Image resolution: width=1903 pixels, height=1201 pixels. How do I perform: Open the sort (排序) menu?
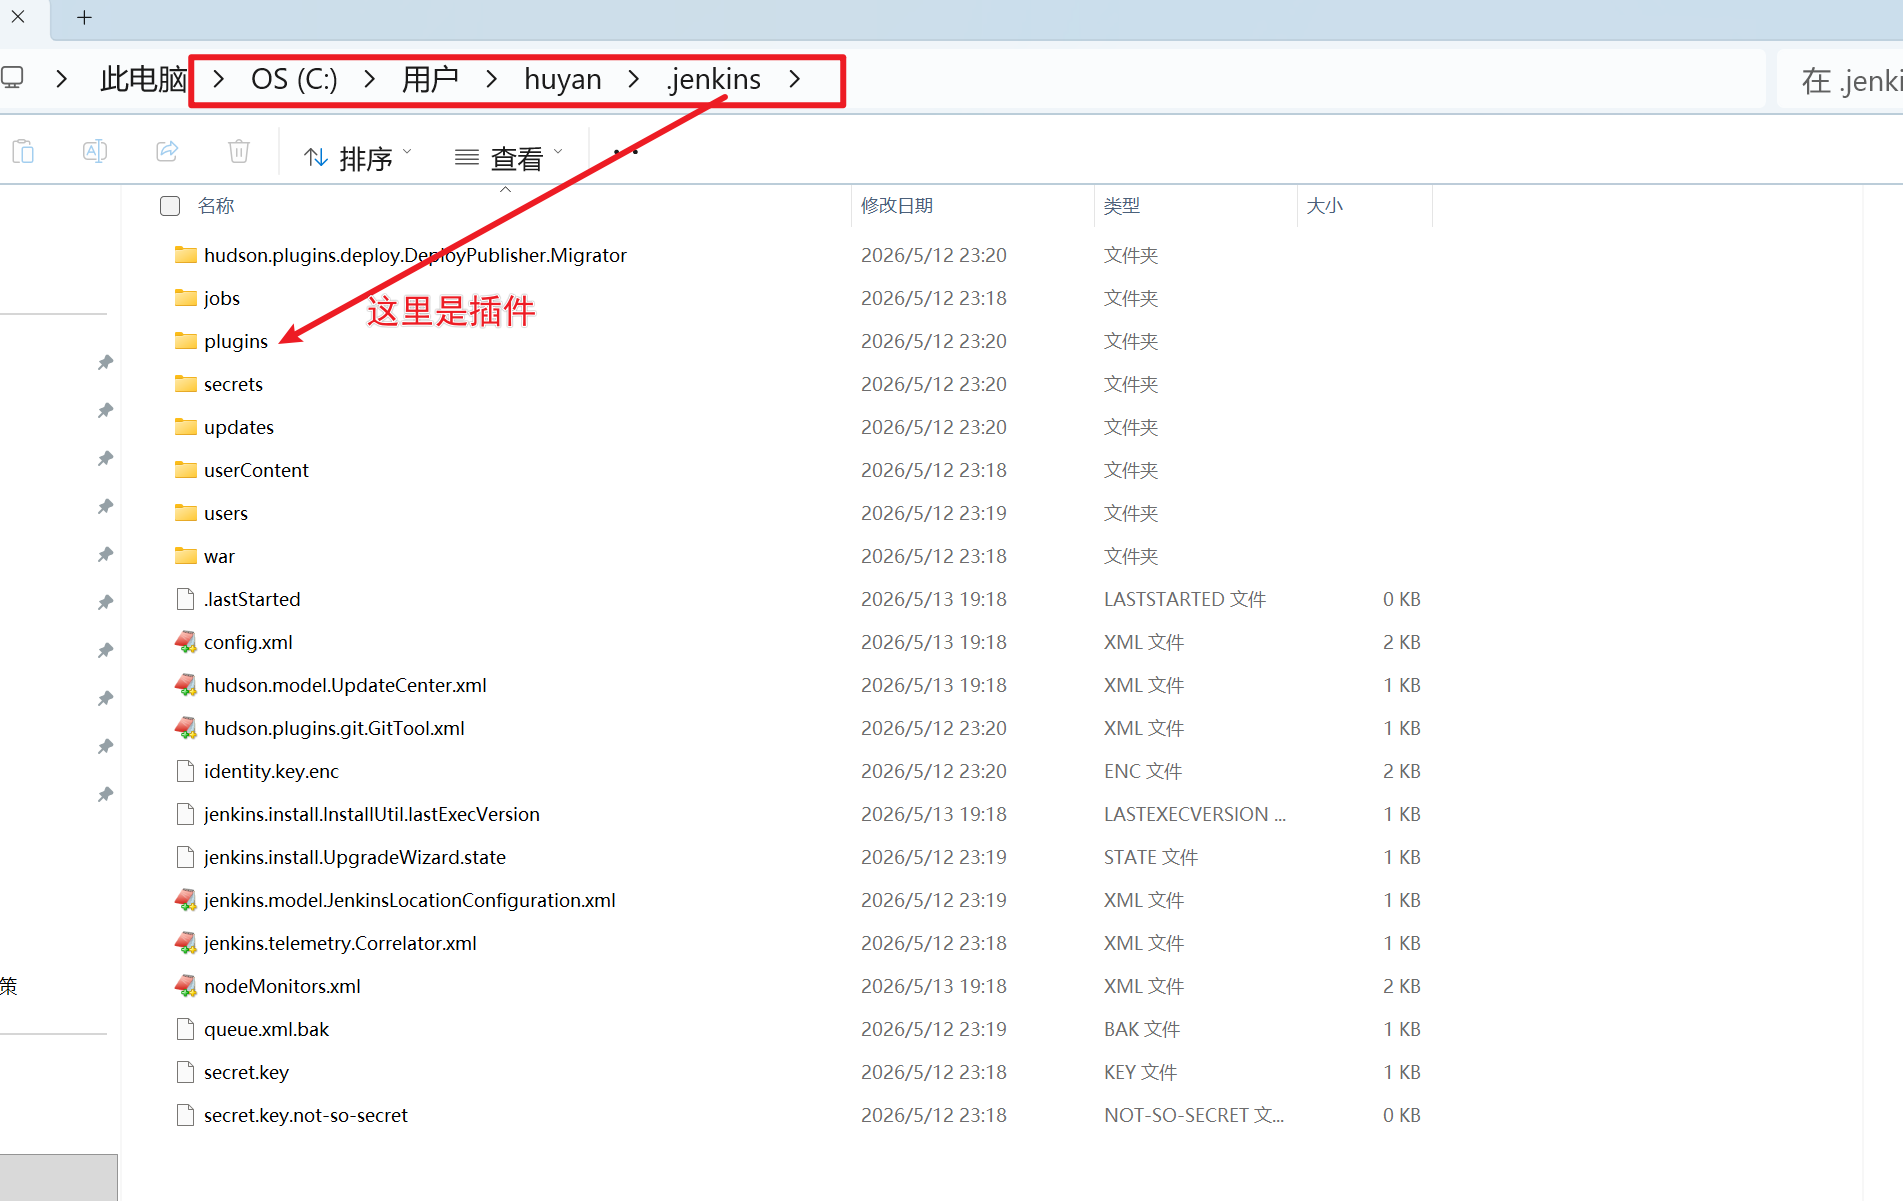(x=358, y=157)
